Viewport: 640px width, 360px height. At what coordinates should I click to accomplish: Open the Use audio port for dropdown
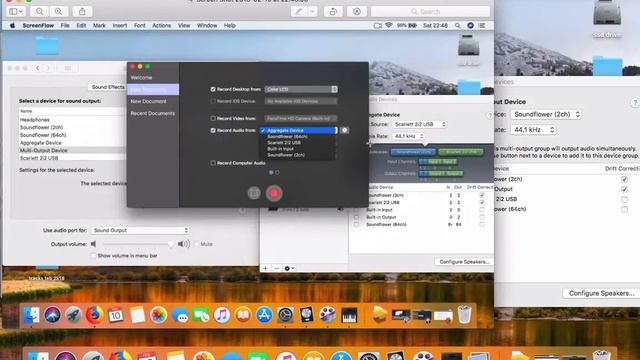[x=140, y=230]
